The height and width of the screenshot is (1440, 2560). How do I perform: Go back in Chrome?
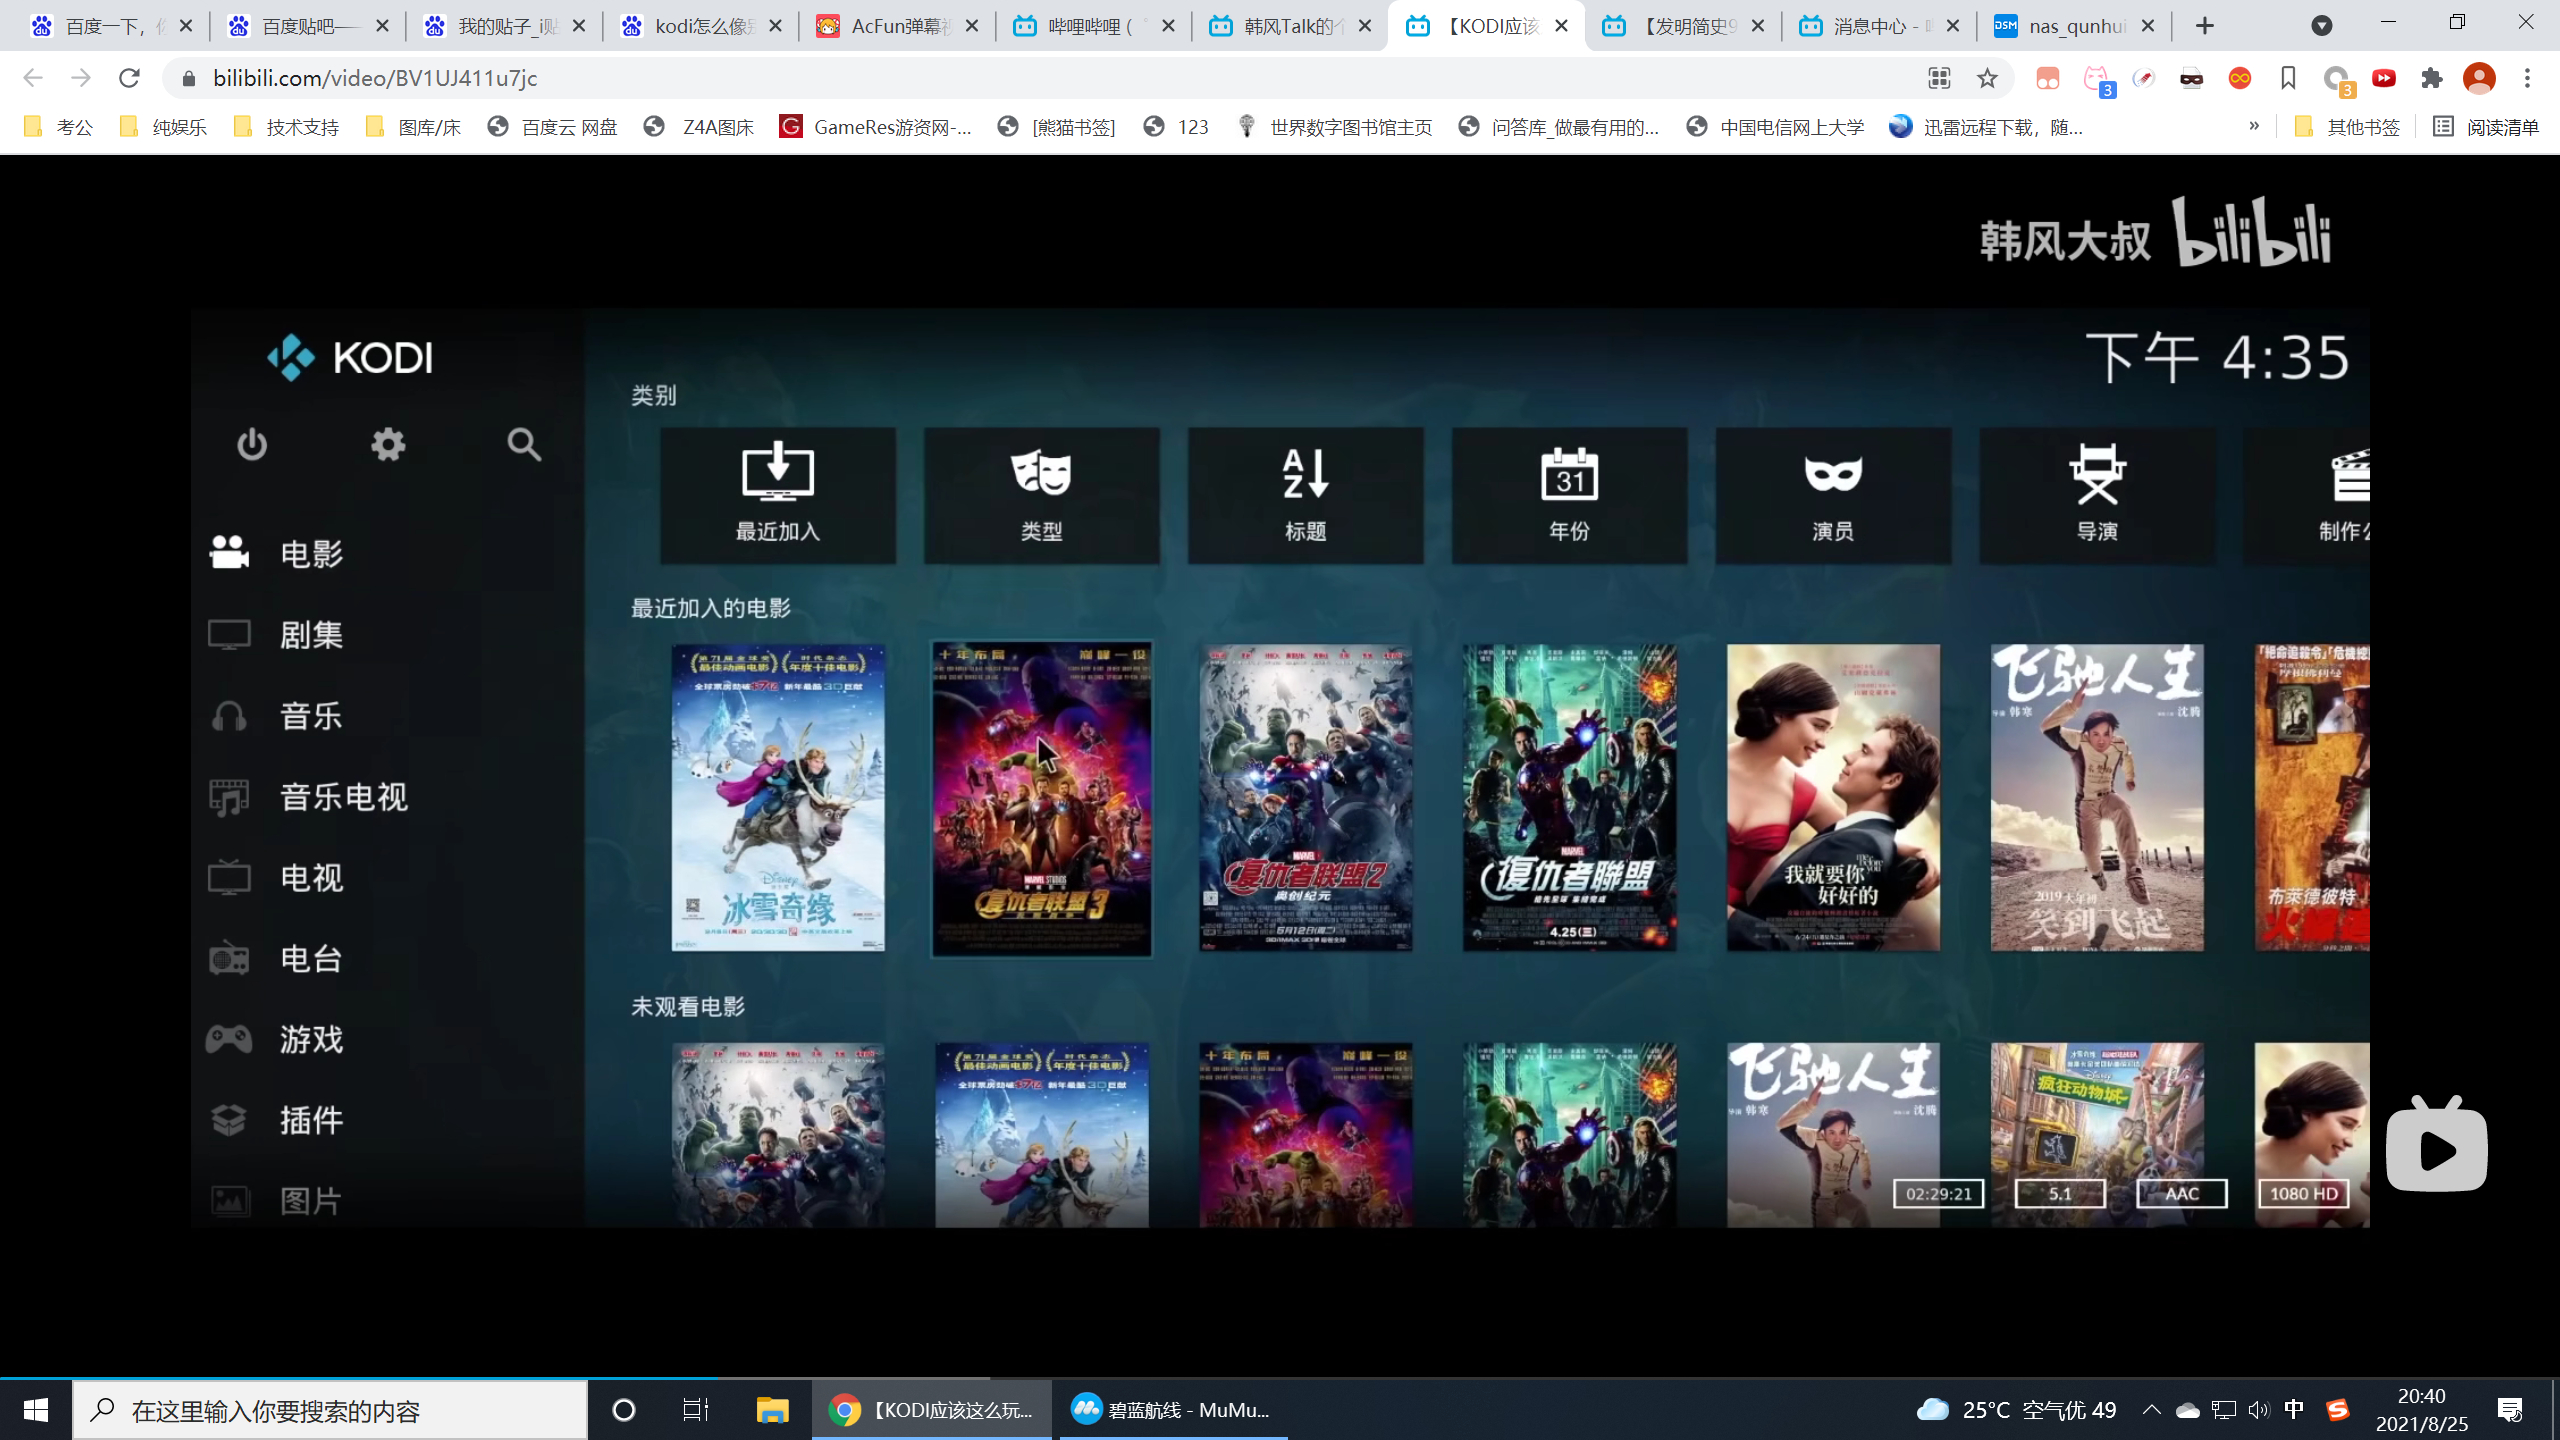(x=33, y=78)
